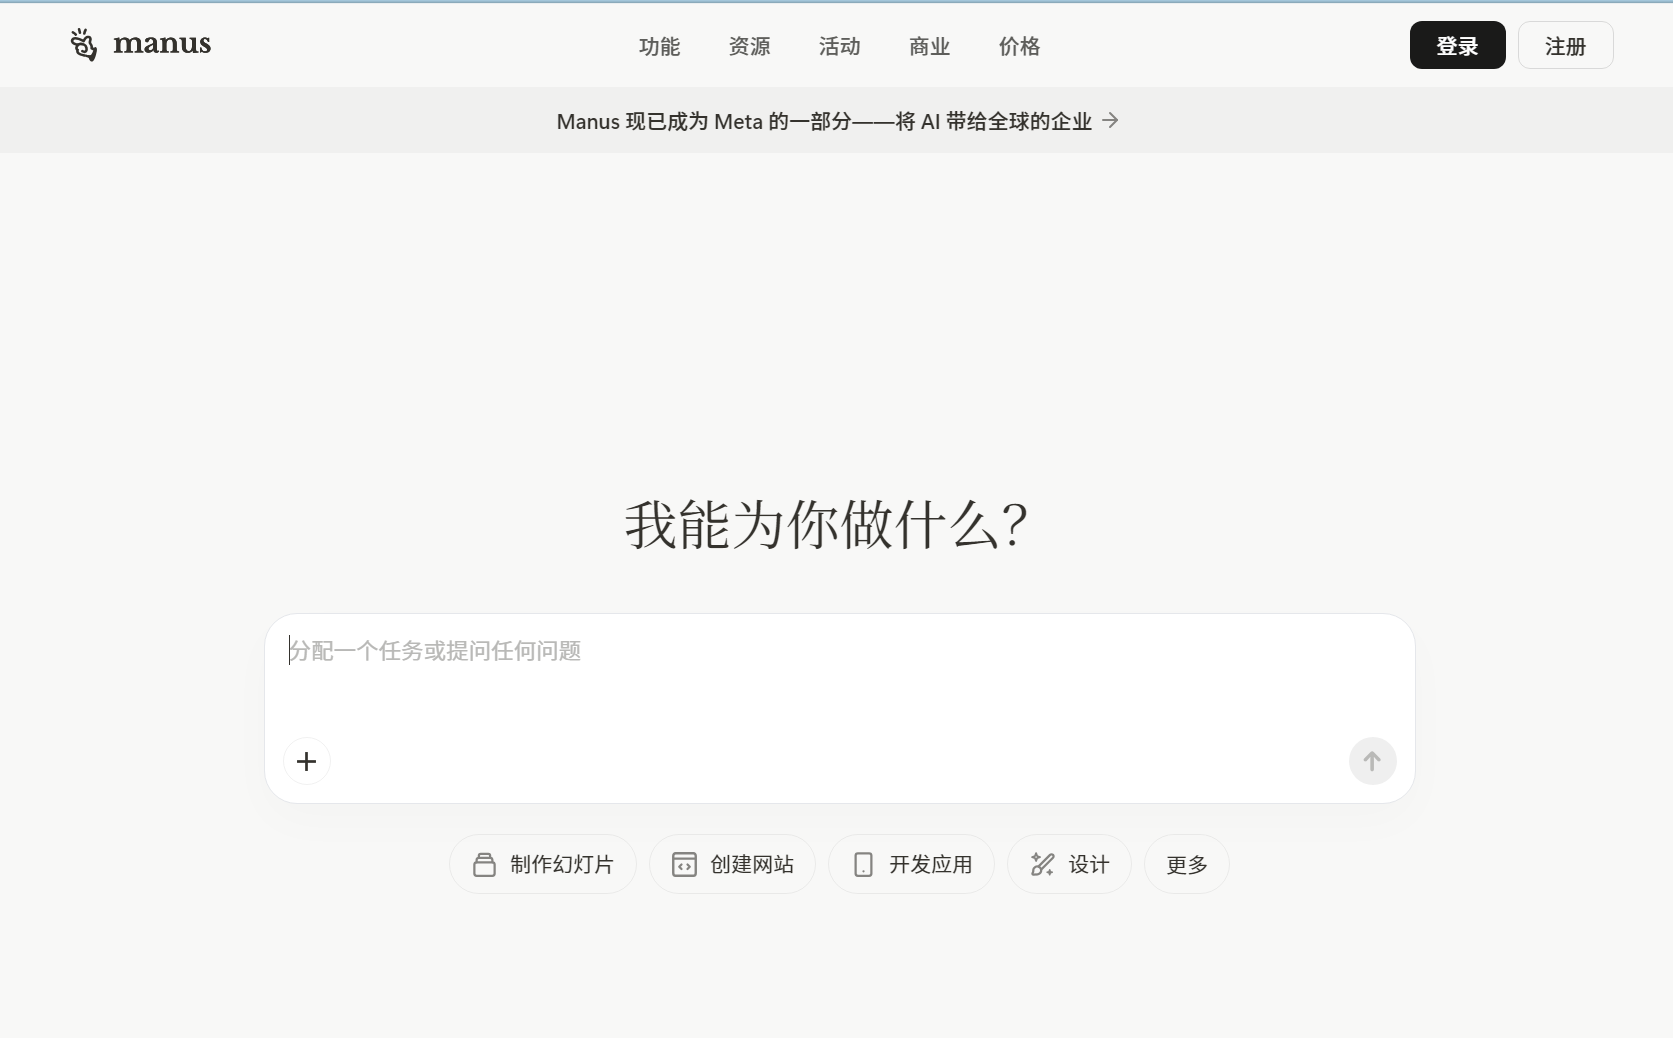Click the 创建网站 suggestion chip

pos(732,864)
